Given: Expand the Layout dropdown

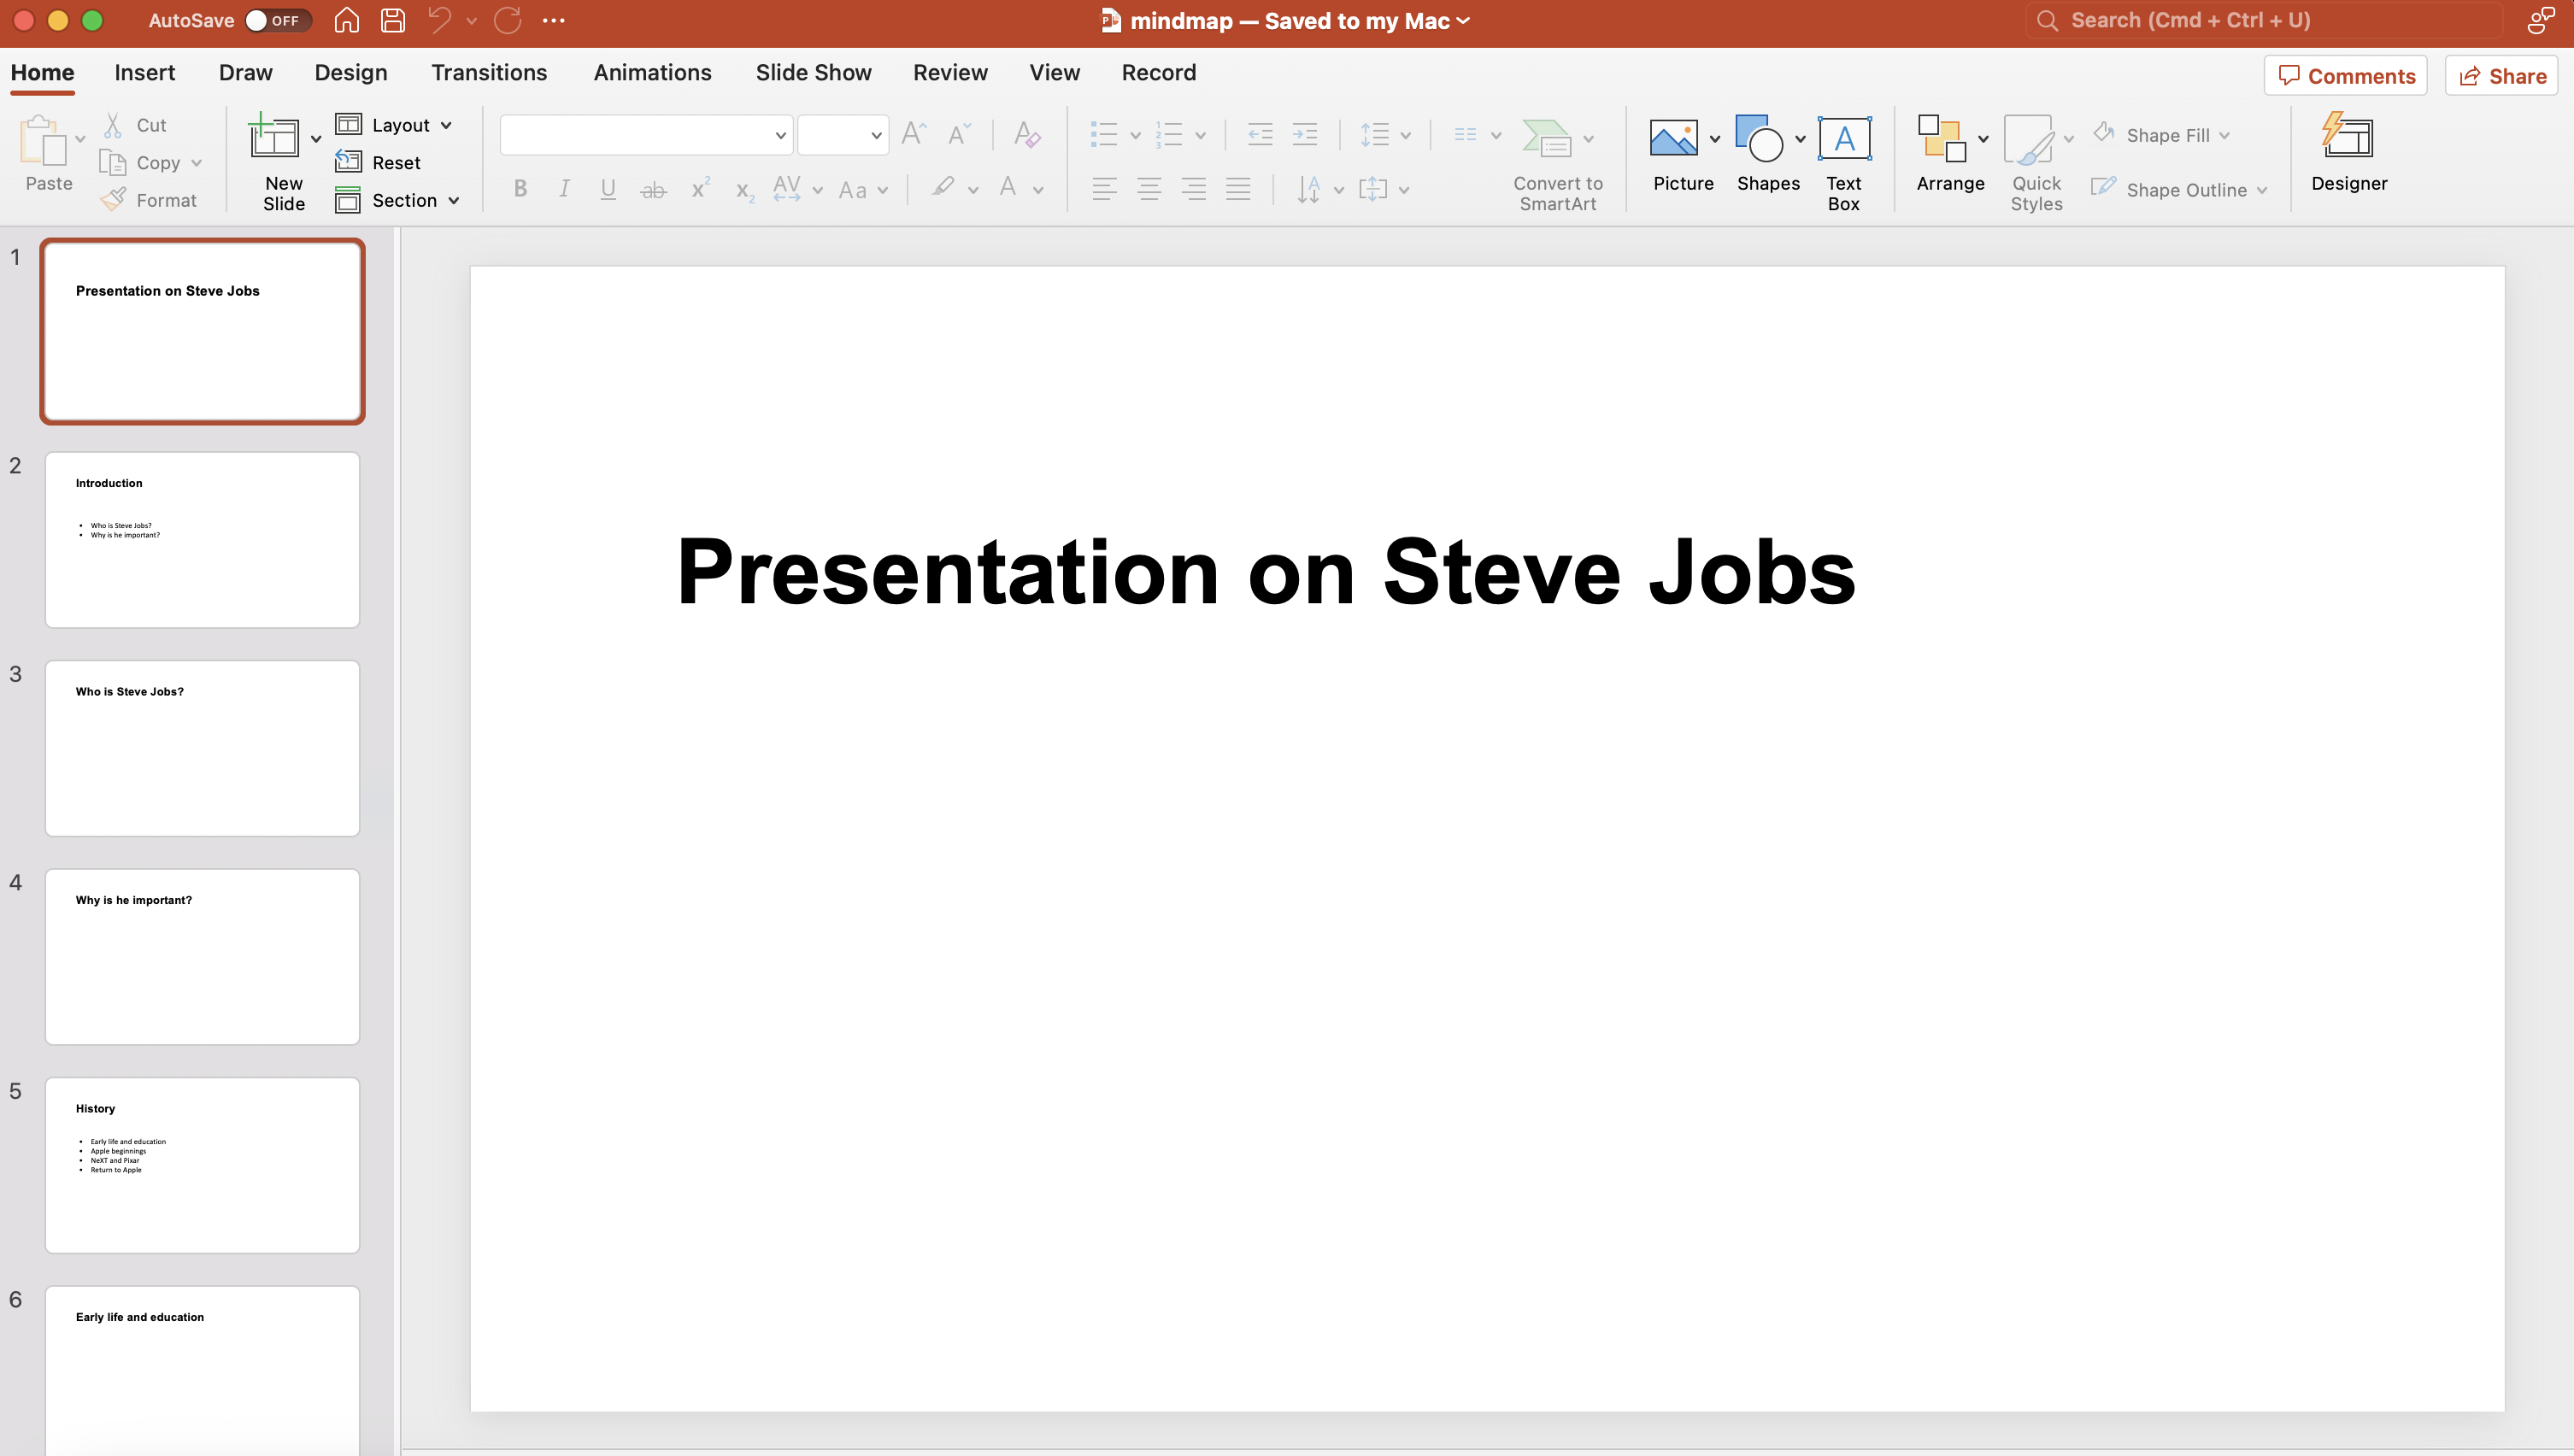Looking at the screenshot, I should point(446,125).
